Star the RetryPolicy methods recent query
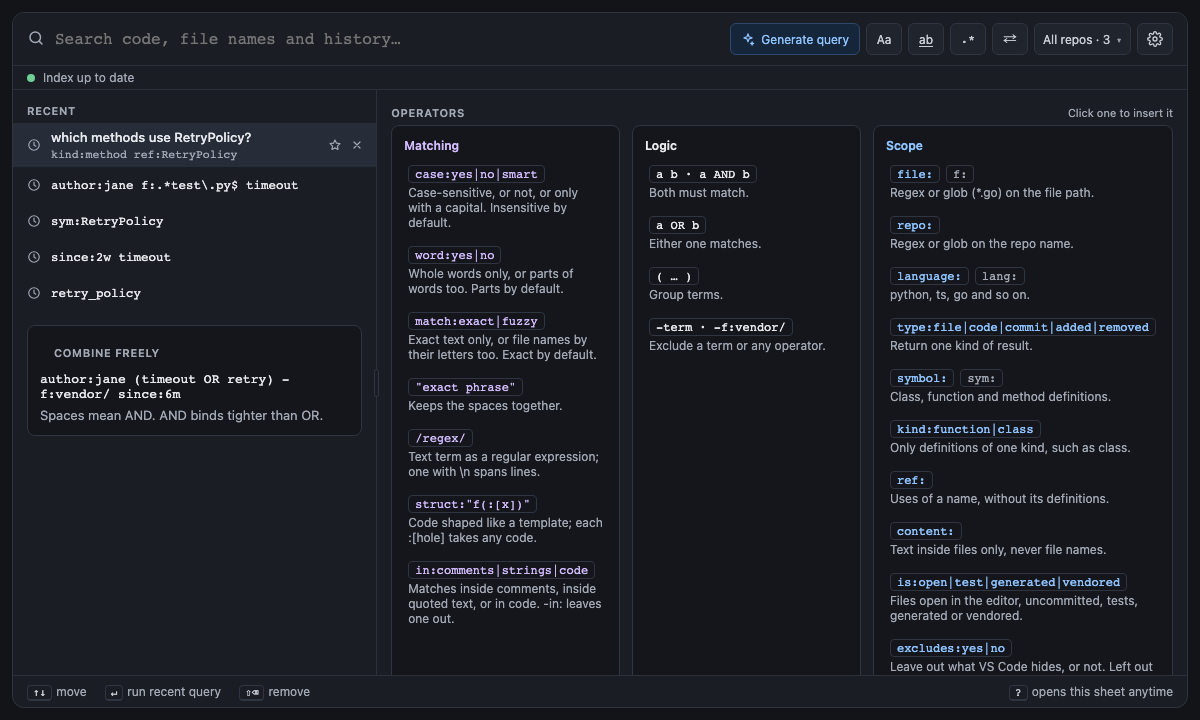The image size is (1200, 720). click(x=335, y=145)
